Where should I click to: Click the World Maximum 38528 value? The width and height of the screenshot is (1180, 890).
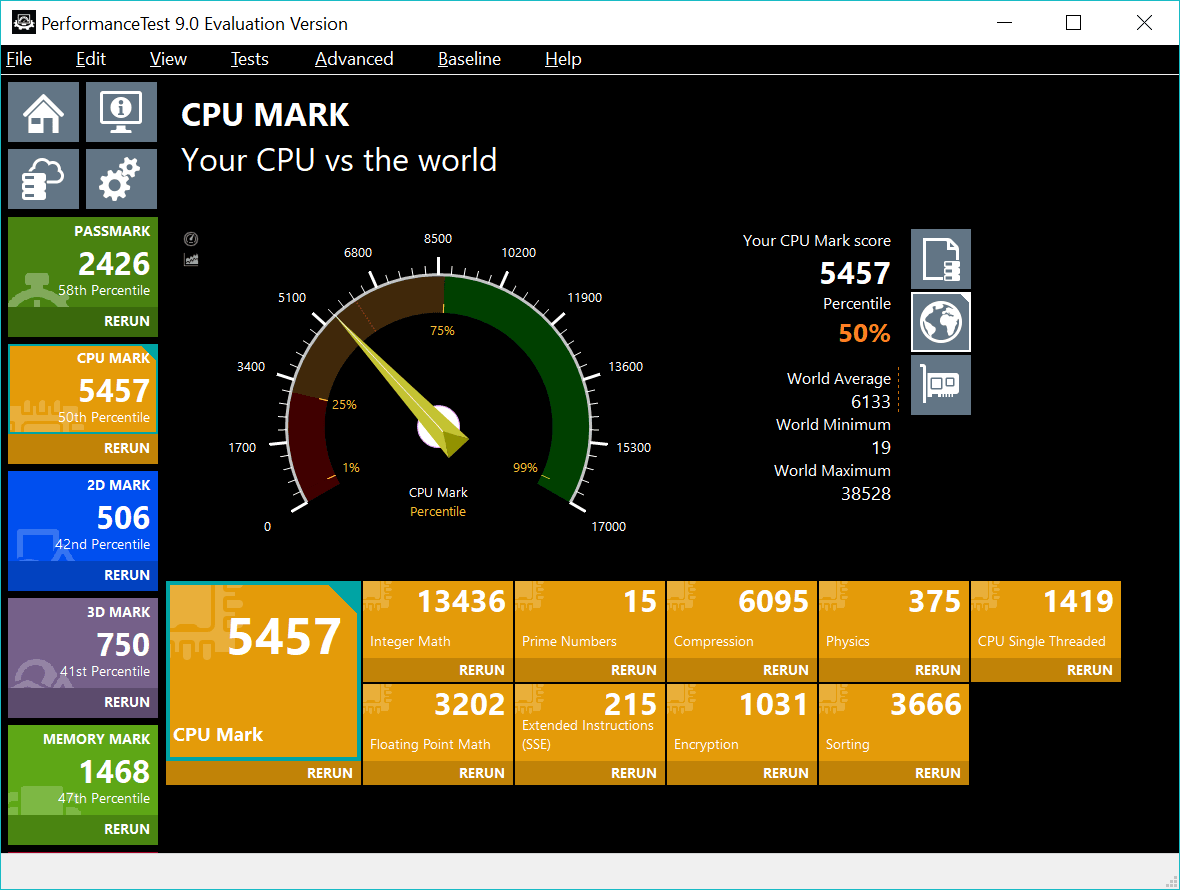point(865,494)
